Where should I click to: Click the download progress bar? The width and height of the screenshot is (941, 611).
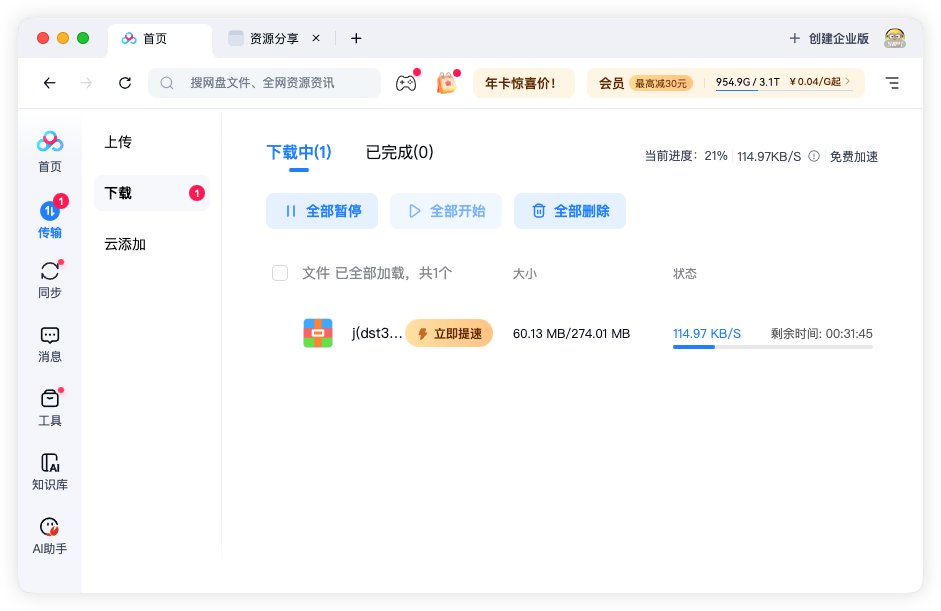click(x=772, y=347)
